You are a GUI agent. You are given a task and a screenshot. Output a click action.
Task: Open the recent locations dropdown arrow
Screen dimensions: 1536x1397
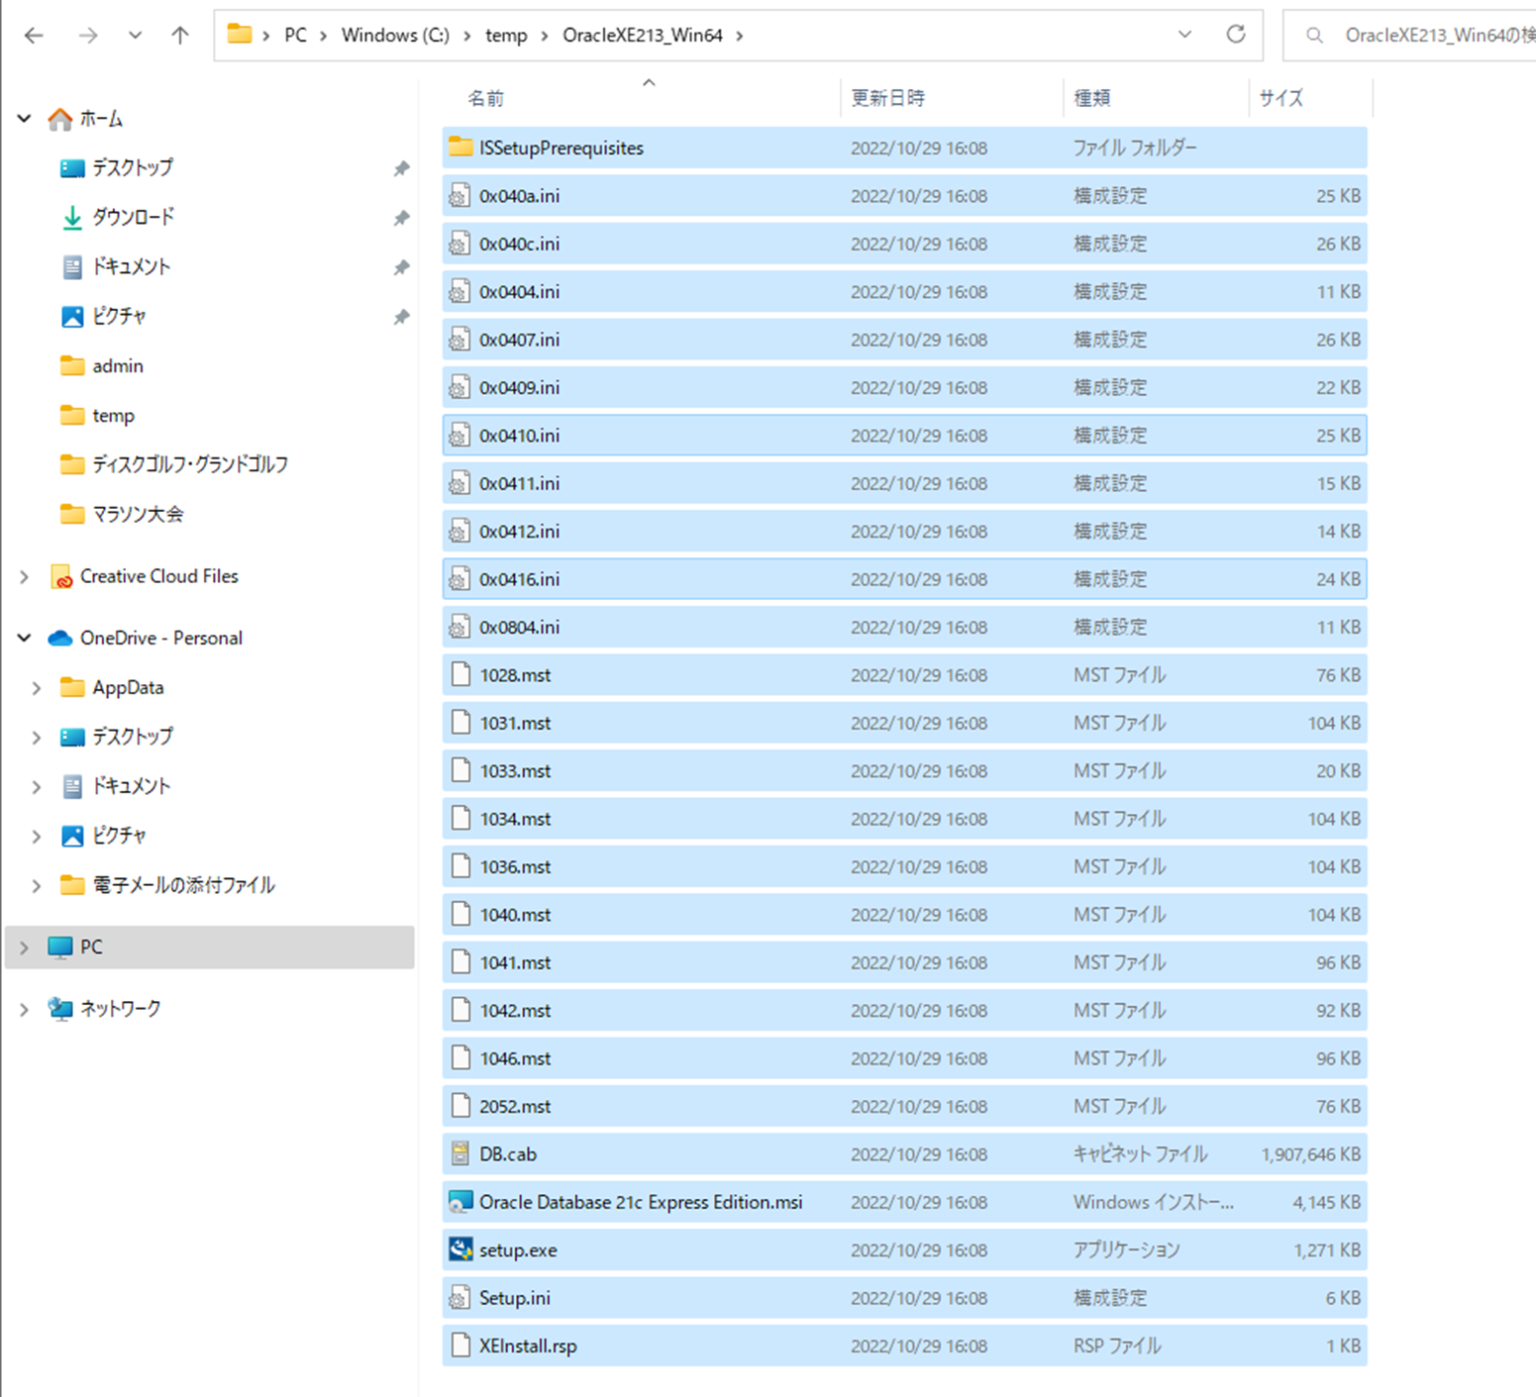click(135, 36)
